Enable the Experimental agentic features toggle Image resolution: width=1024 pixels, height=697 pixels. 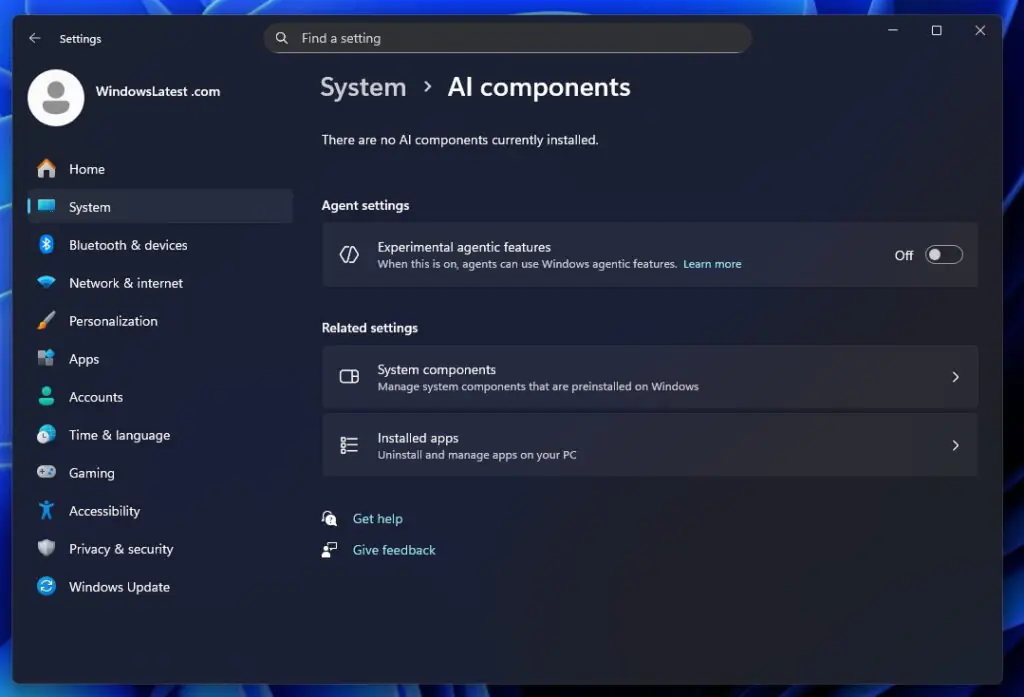(943, 255)
